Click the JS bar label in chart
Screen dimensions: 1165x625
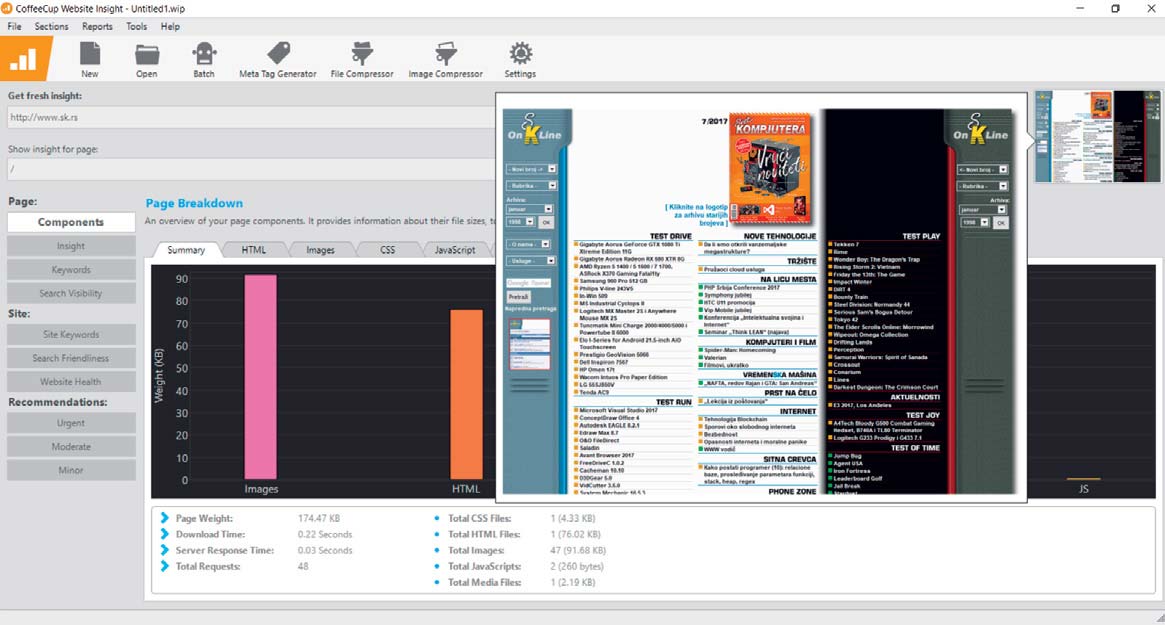coord(1083,489)
